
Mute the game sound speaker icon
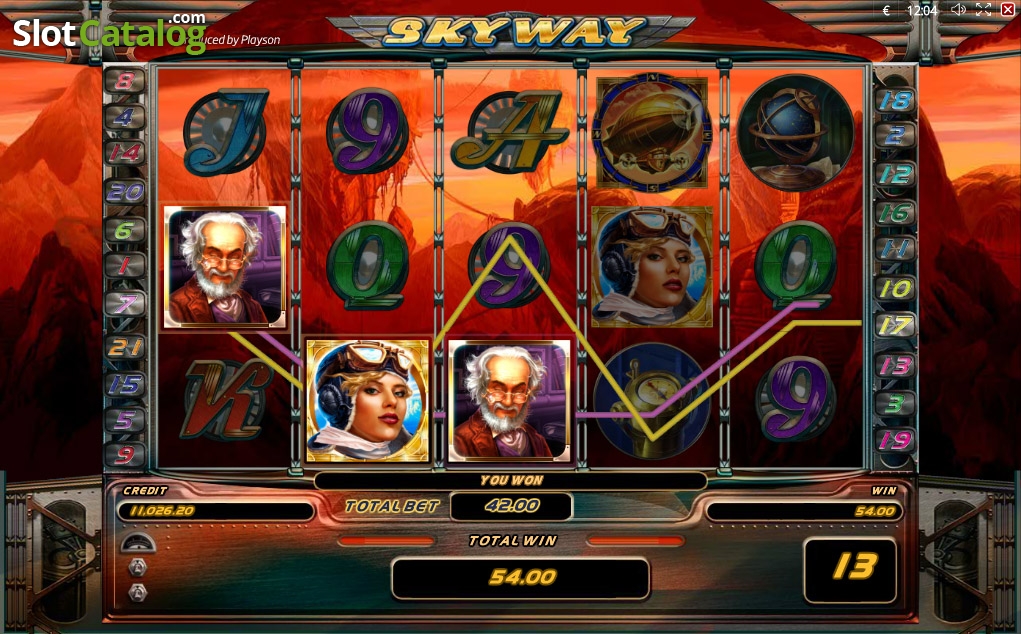click(x=958, y=10)
